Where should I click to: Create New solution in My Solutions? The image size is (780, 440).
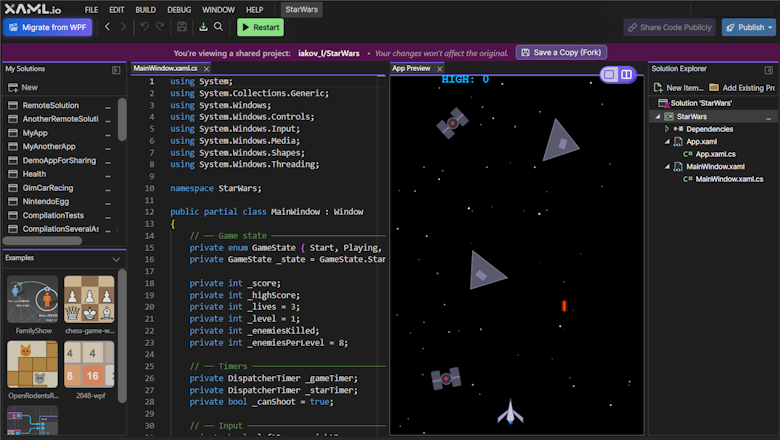coord(23,88)
